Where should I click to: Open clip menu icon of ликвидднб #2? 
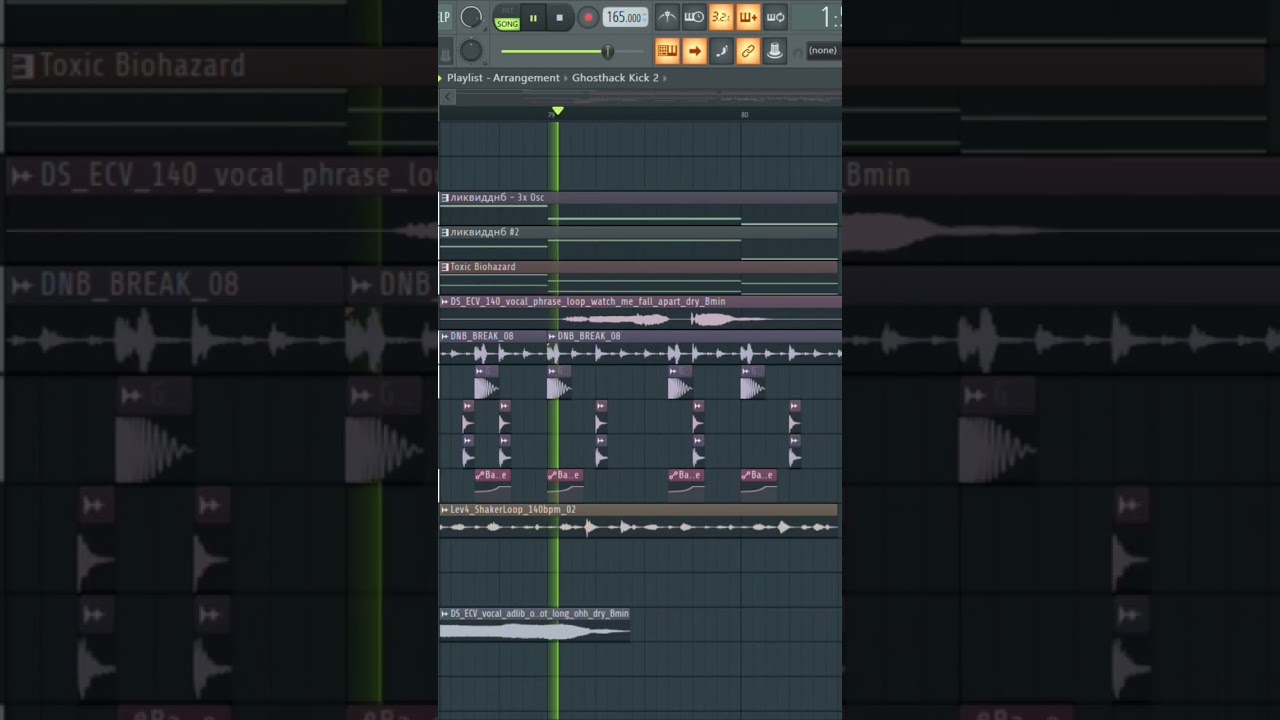pyautogui.click(x=445, y=232)
